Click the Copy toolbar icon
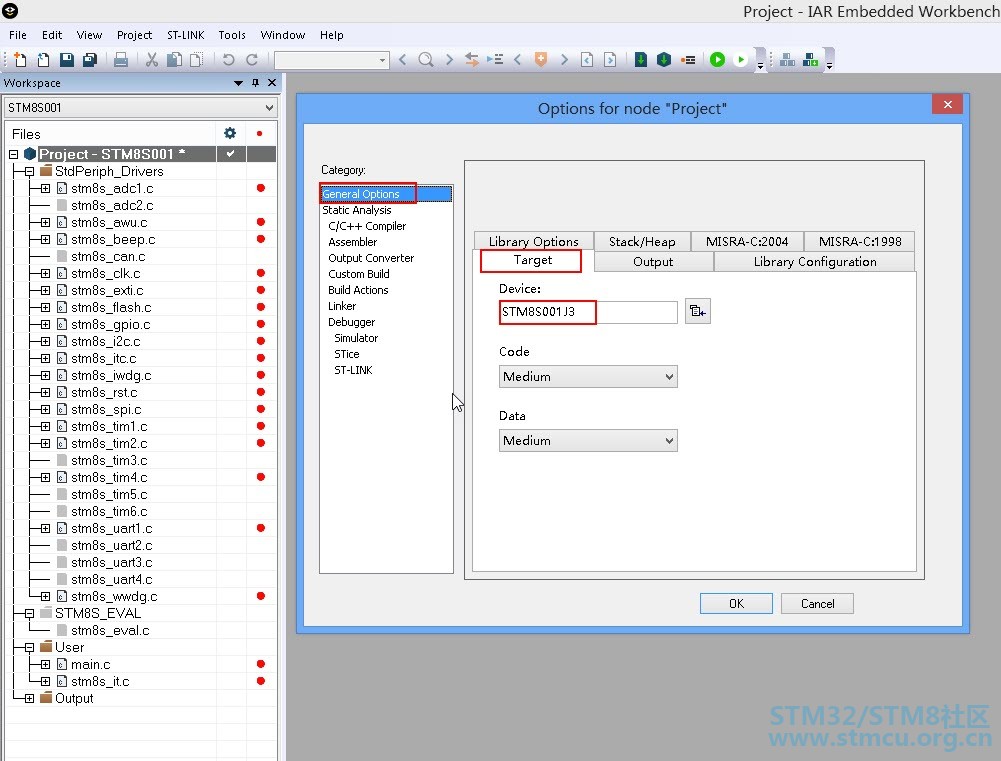 tap(174, 60)
